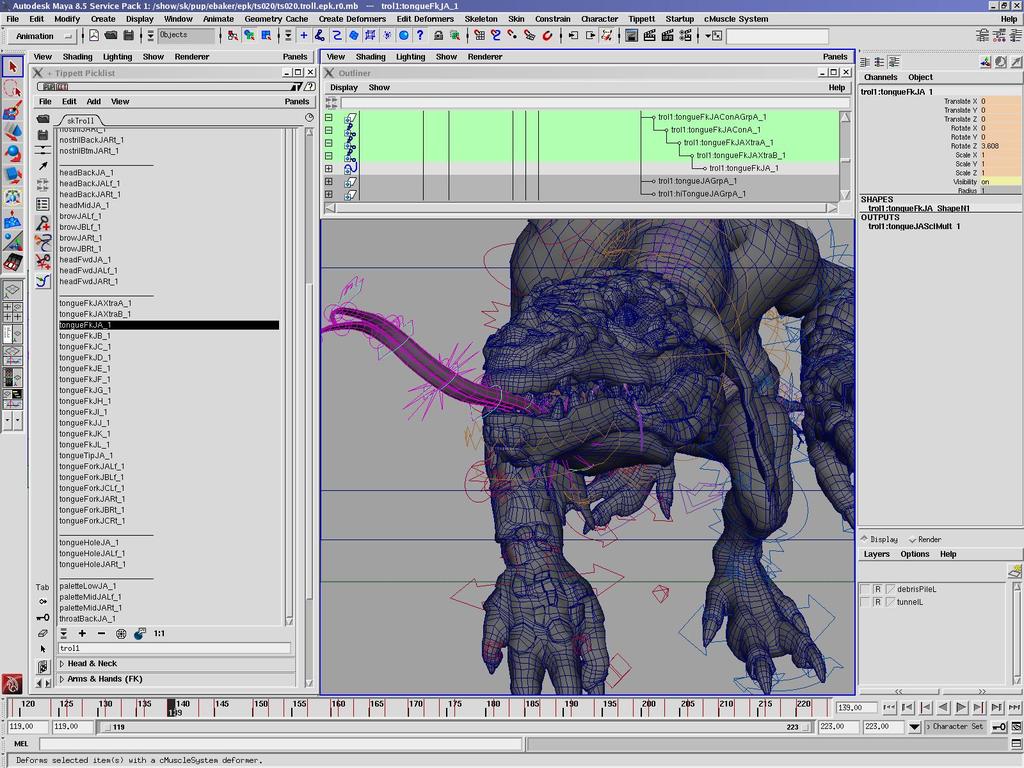Click the auto keyframe key icon

[x=999, y=727]
